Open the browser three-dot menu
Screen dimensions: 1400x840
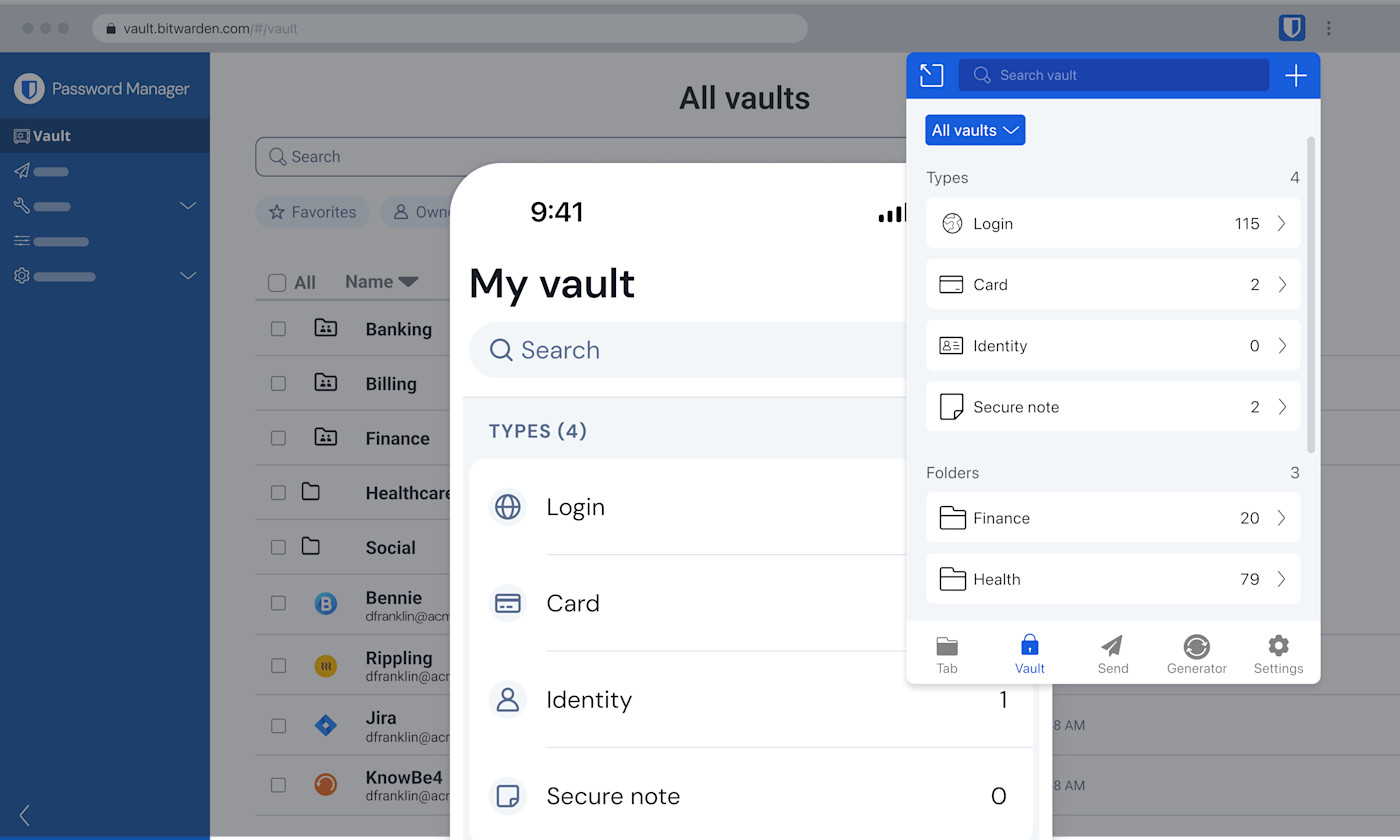click(x=1328, y=28)
